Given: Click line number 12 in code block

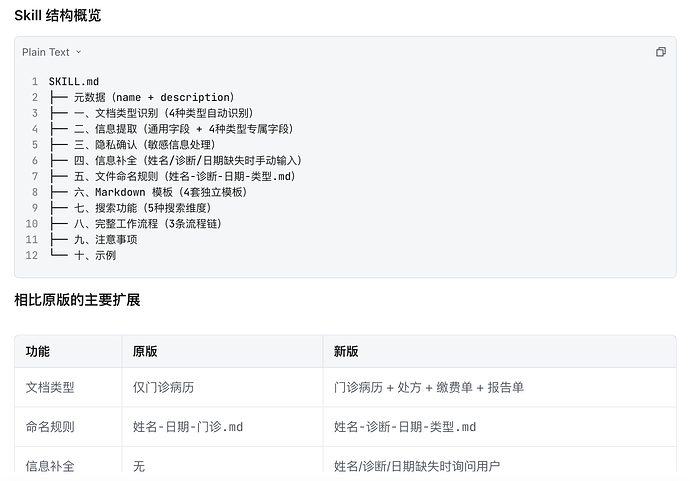Looking at the screenshot, I should click(32, 255).
